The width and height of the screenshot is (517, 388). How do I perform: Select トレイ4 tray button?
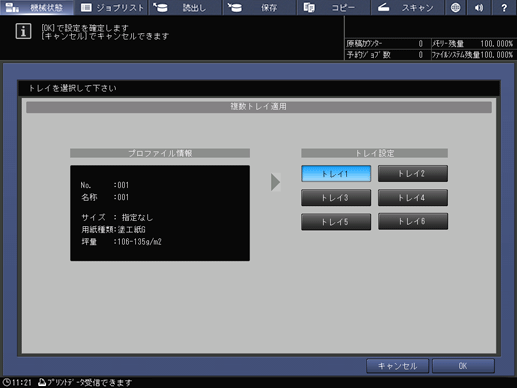click(413, 198)
